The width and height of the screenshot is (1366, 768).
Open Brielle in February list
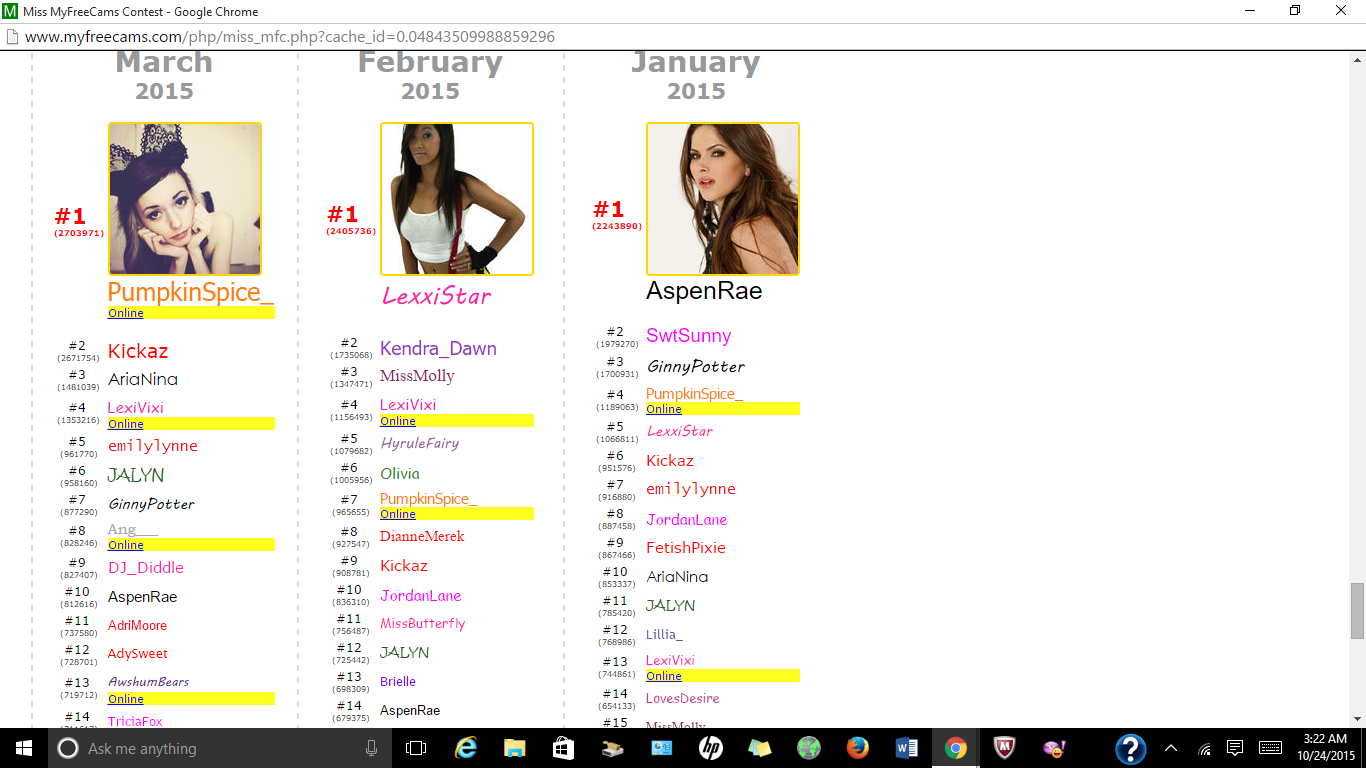point(398,681)
